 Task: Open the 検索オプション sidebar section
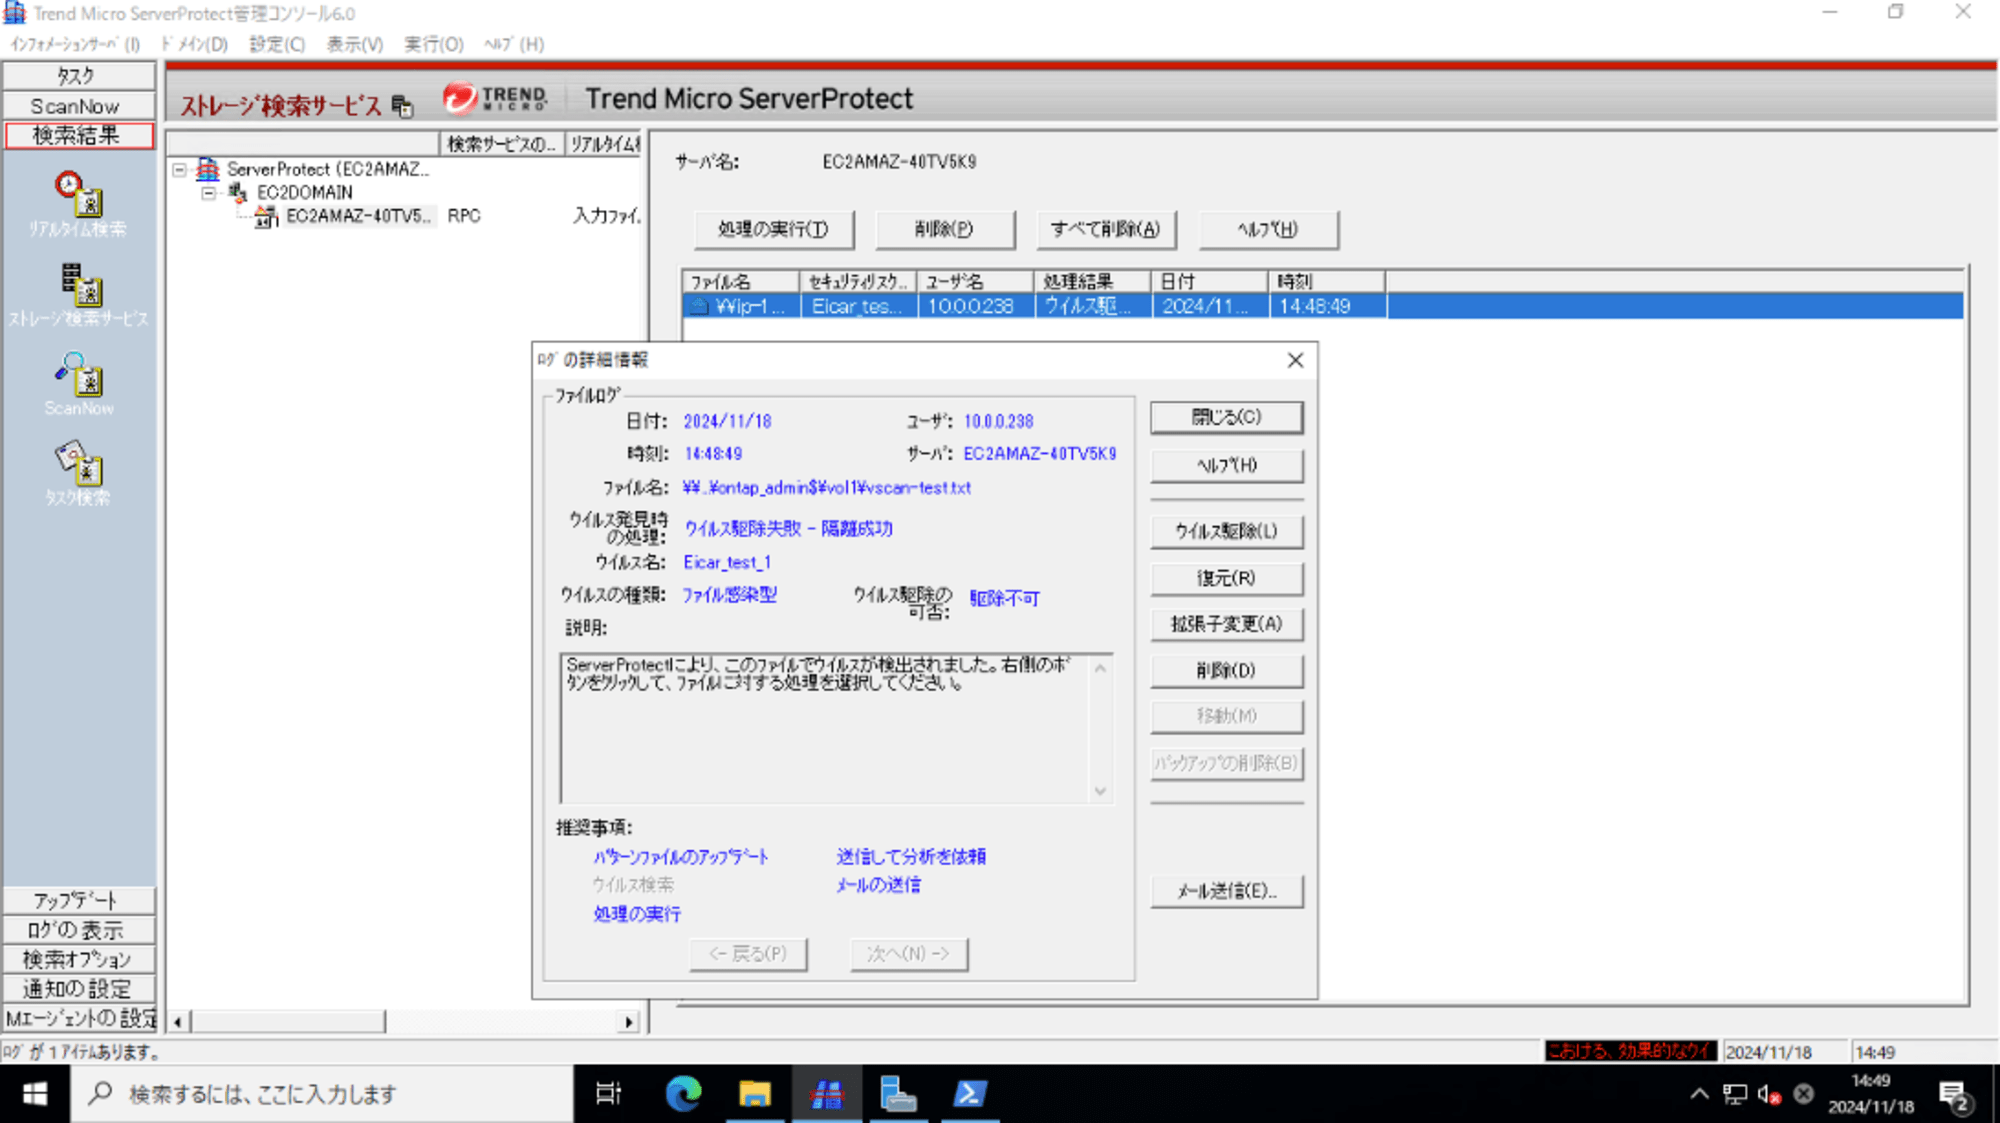click(78, 960)
